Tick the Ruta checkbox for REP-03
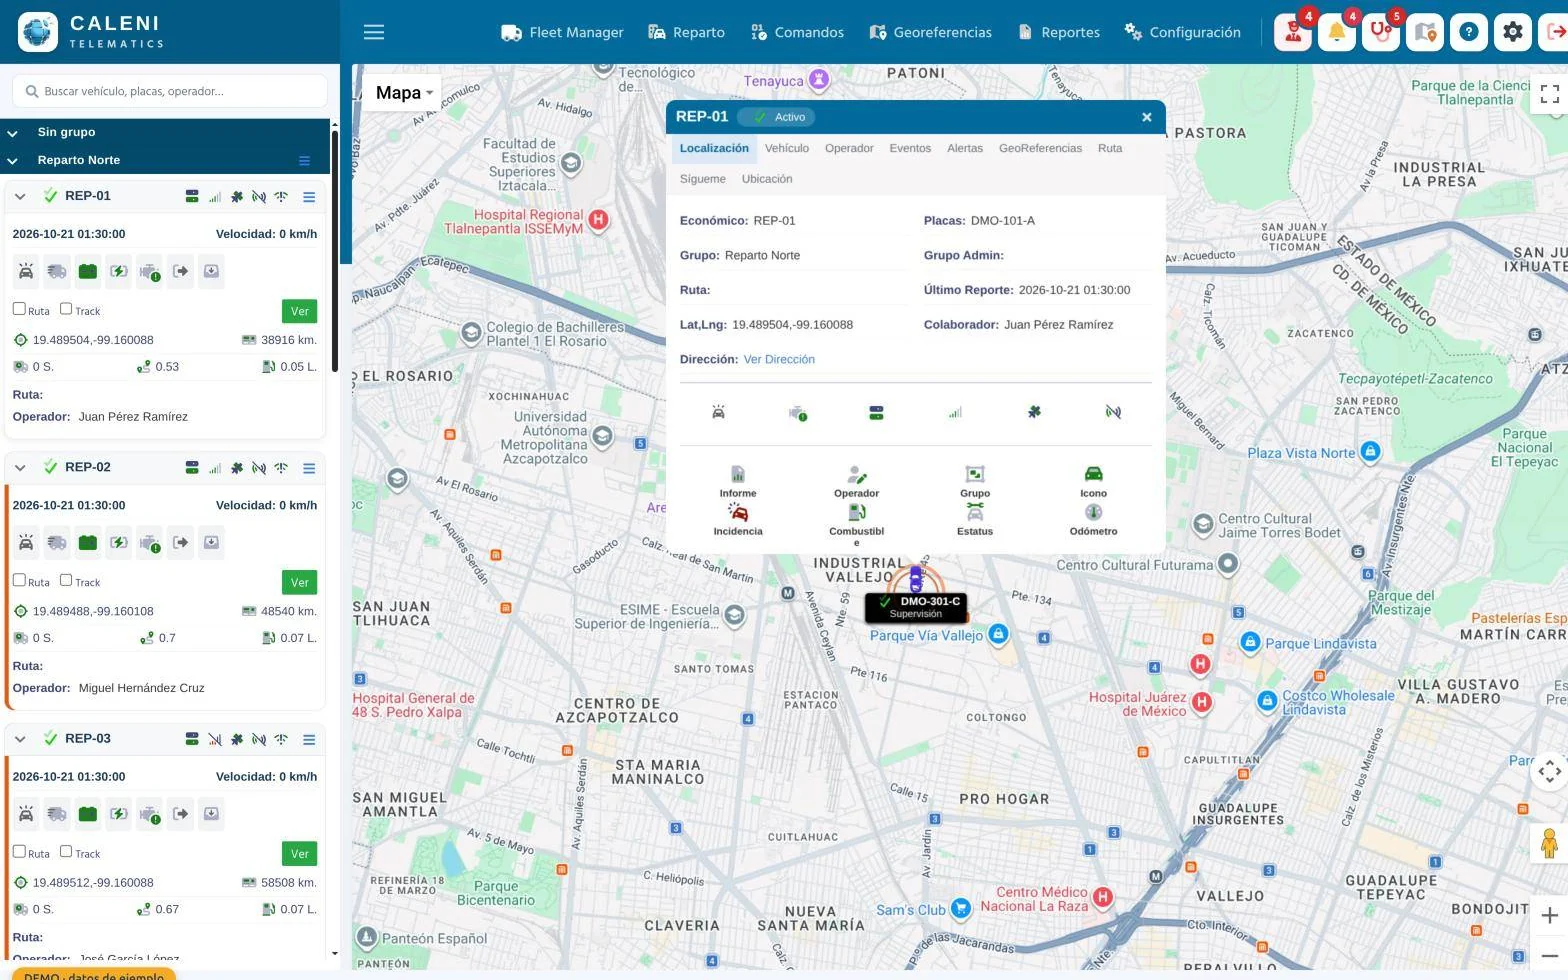1568x980 pixels. tap(19, 851)
